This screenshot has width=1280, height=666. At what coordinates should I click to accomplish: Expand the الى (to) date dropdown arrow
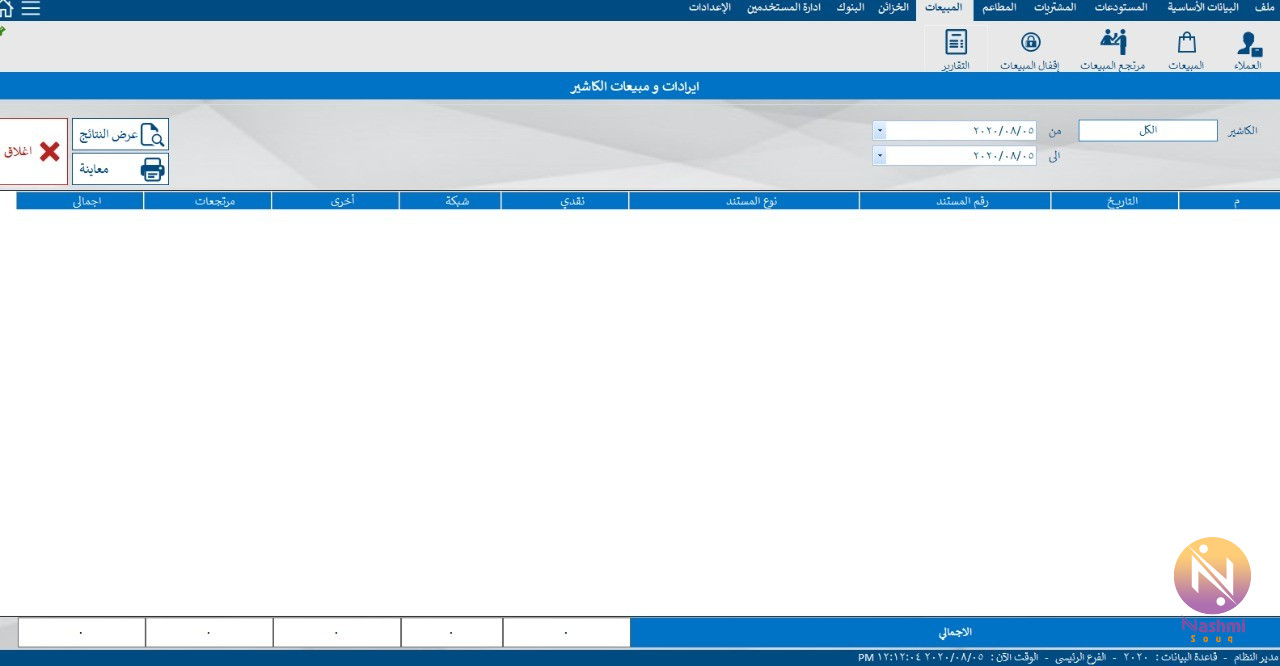click(879, 156)
